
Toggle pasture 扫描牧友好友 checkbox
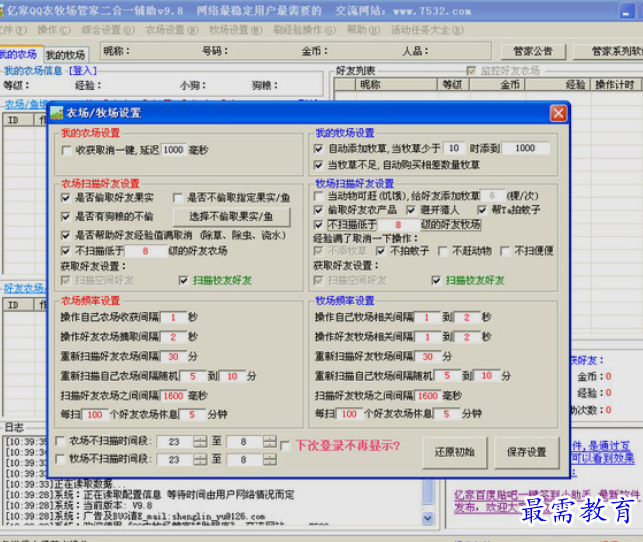click(436, 280)
